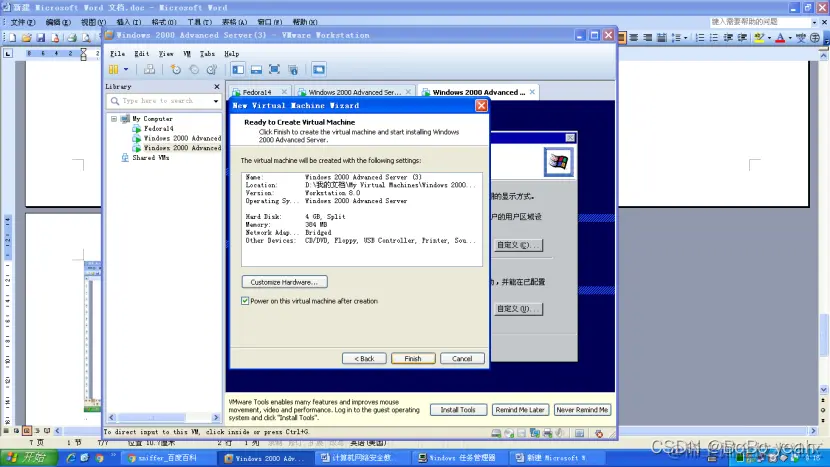Click the full screen mode toolbar icon

click(x=274, y=69)
